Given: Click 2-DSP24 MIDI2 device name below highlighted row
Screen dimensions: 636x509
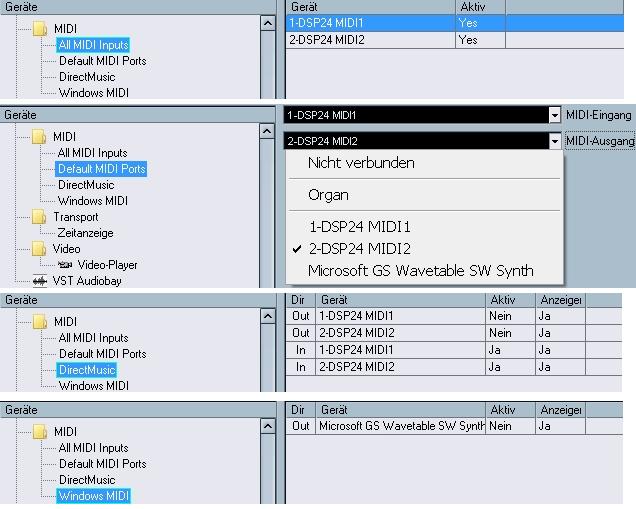Looking at the screenshot, I should click(327, 40).
